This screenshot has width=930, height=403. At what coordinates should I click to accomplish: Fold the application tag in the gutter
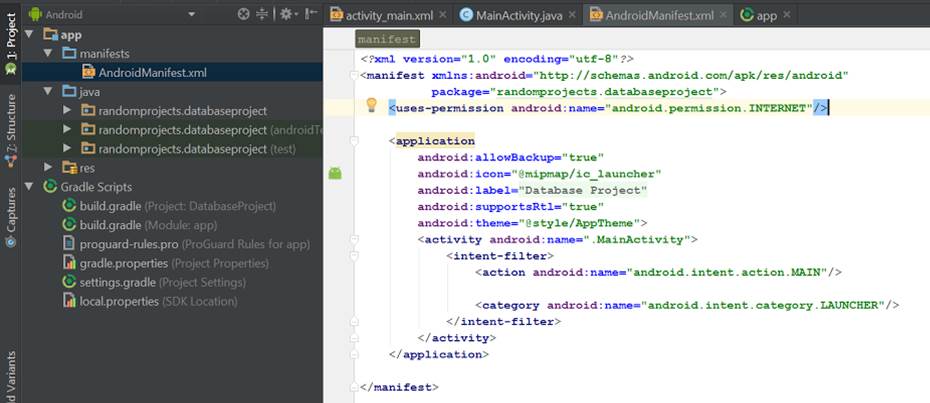(x=355, y=141)
